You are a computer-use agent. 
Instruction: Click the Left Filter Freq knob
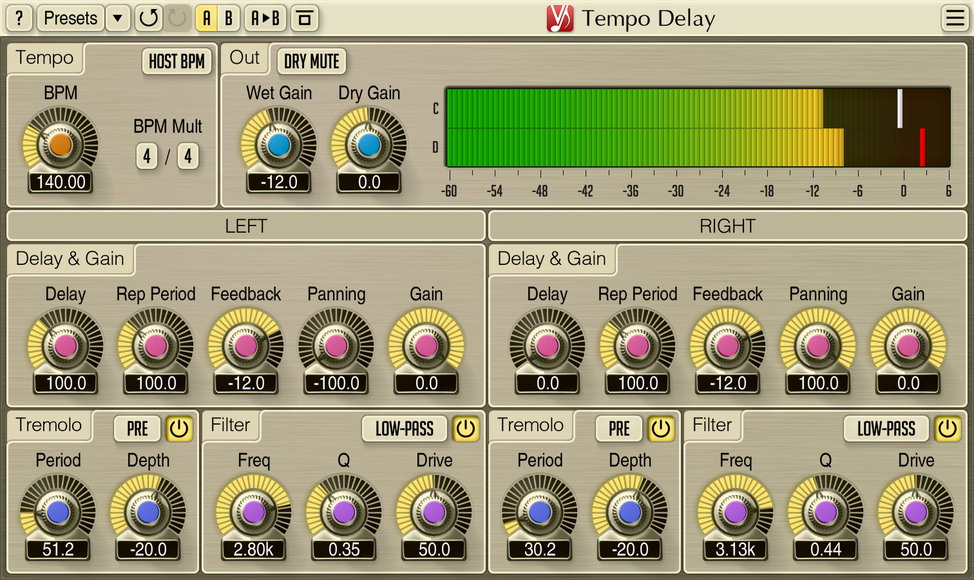click(253, 512)
